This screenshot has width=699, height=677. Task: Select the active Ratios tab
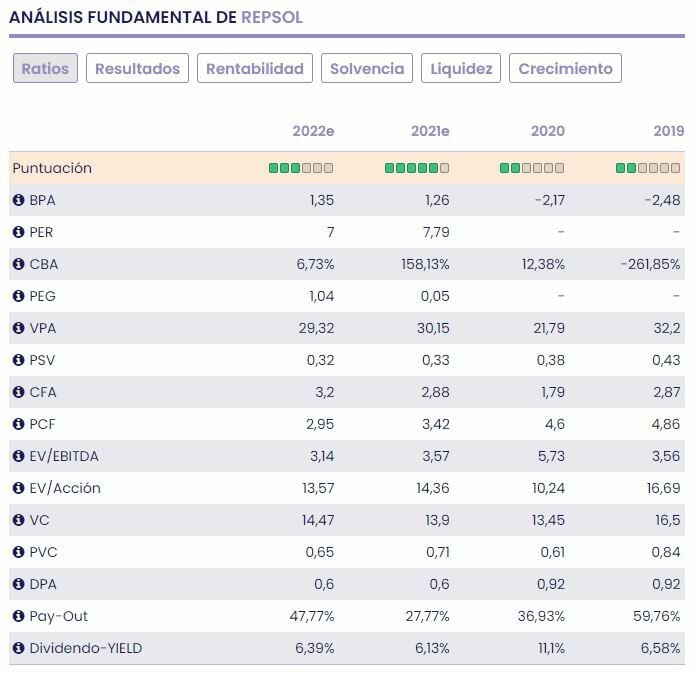tap(45, 68)
